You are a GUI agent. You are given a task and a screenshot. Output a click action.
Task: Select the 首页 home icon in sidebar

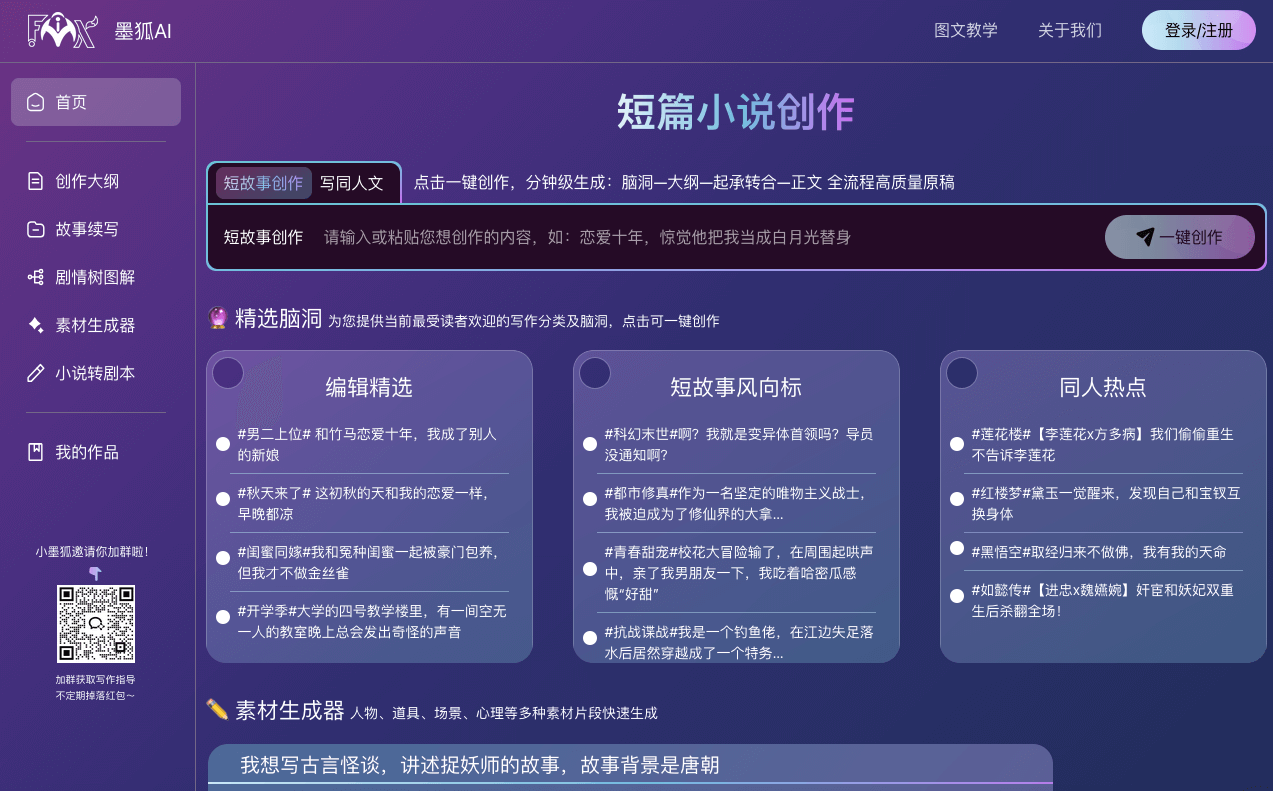point(34,102)
